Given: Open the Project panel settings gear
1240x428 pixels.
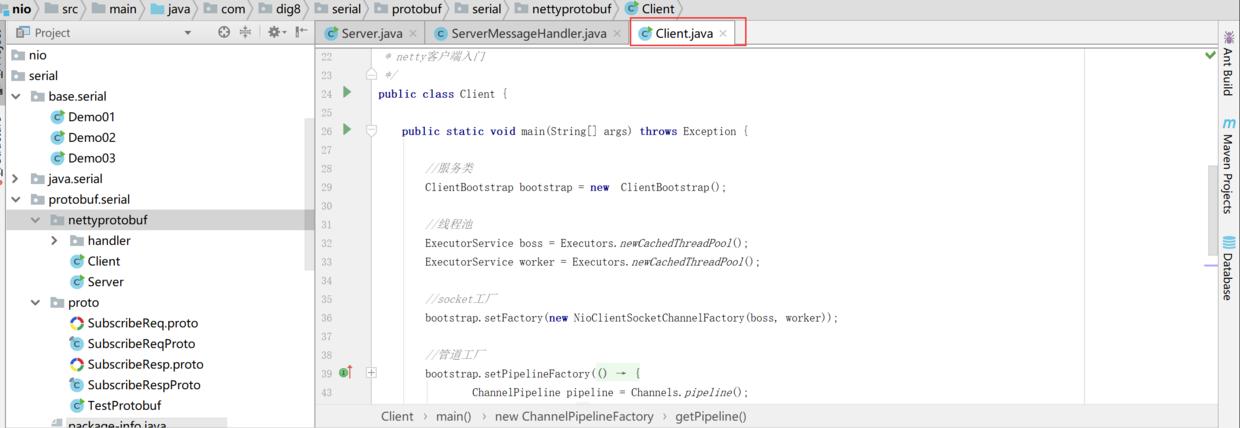Looking at the screenshot, I should click(275, 32).
